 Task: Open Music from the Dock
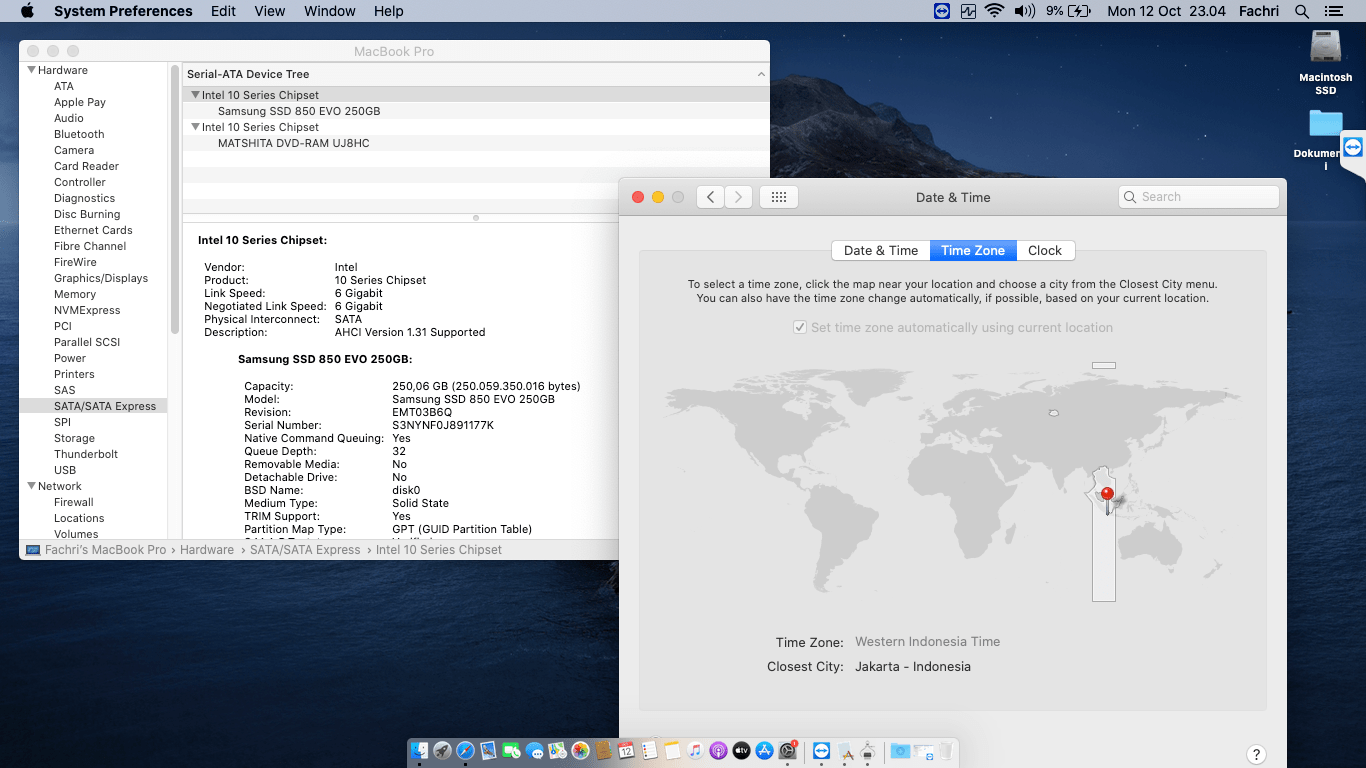pos(695,751)
